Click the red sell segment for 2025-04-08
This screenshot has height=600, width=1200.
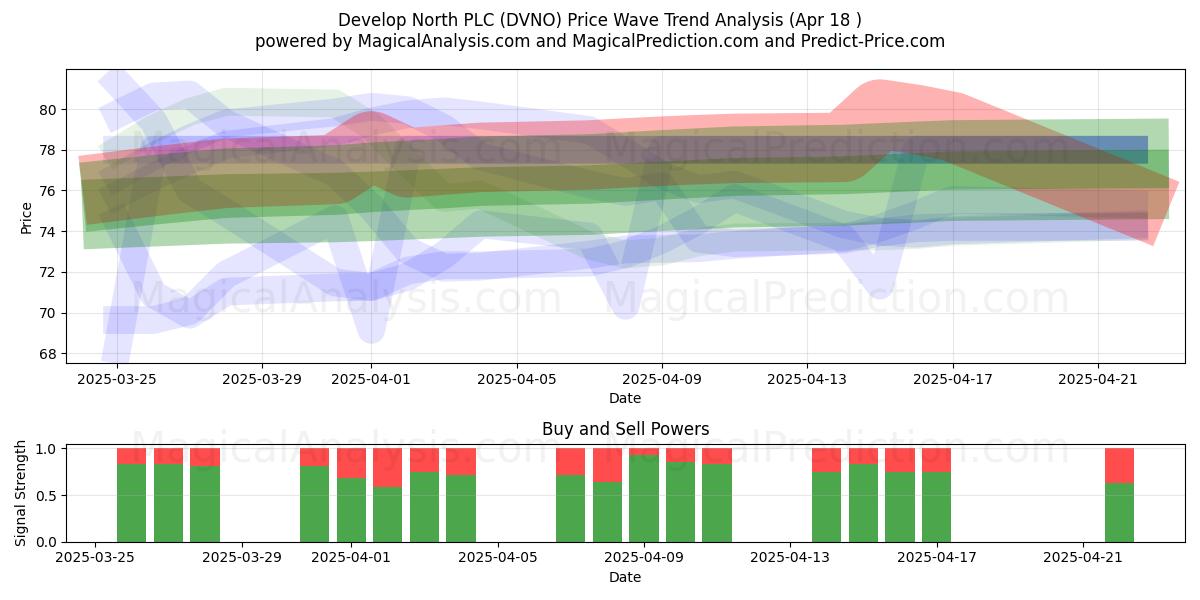pos(607,465)
